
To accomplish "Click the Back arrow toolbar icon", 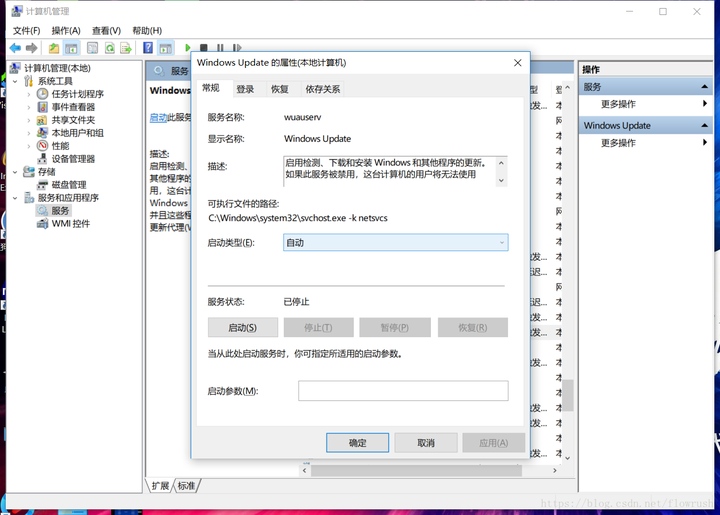I will tap(15, 48).
